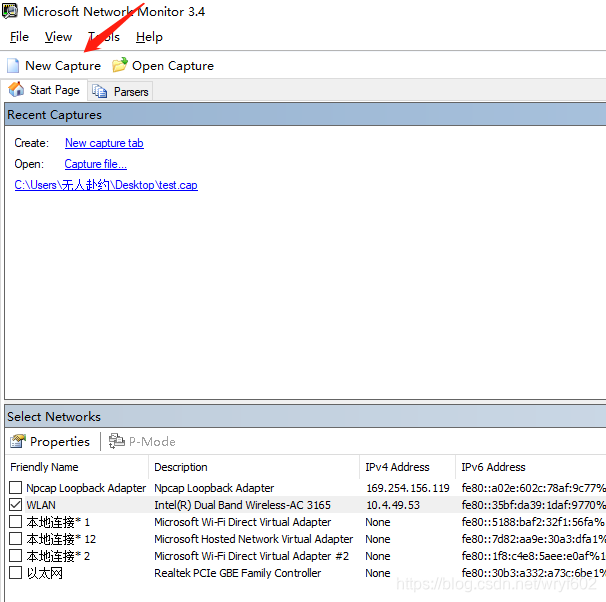Enable the 本地连接* 12 adapter checkbox
606x602 pixels.
click(15, 539)
